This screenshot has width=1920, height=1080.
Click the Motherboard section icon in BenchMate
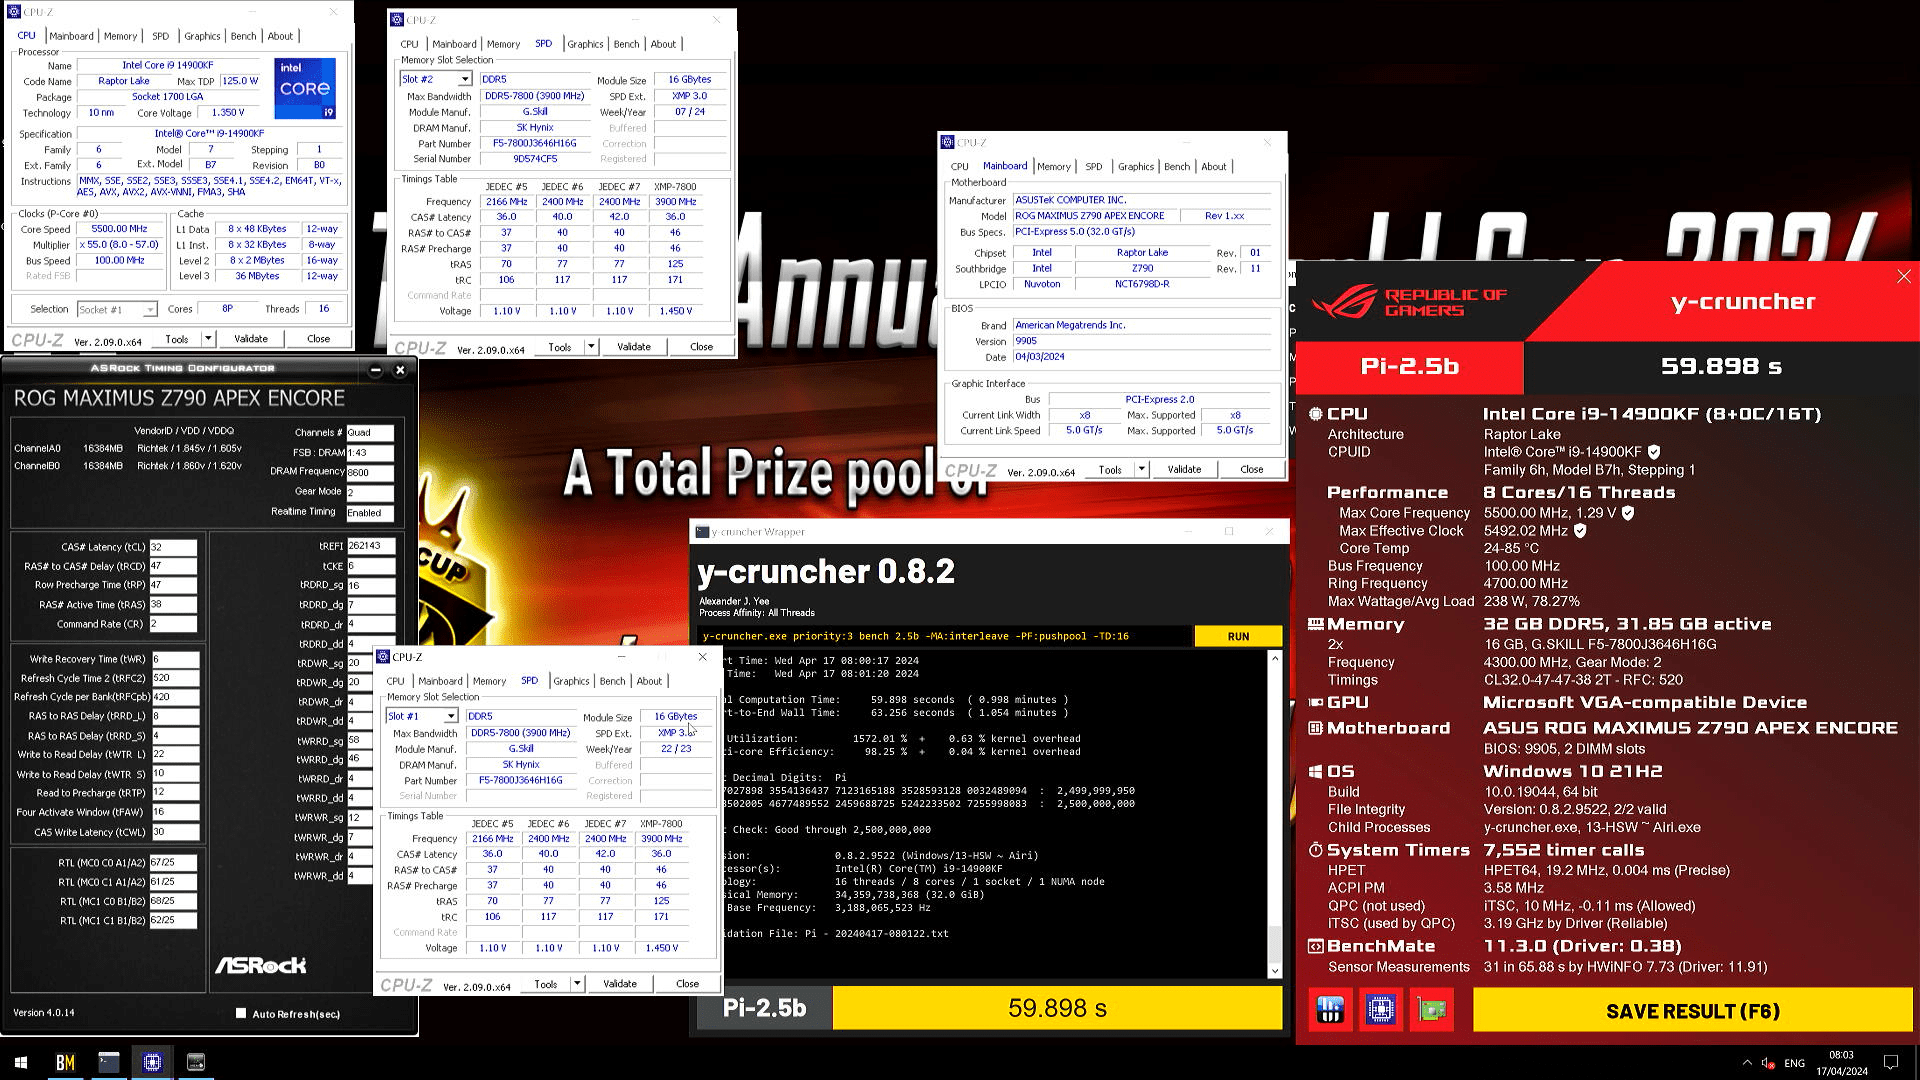point(1316,729)
